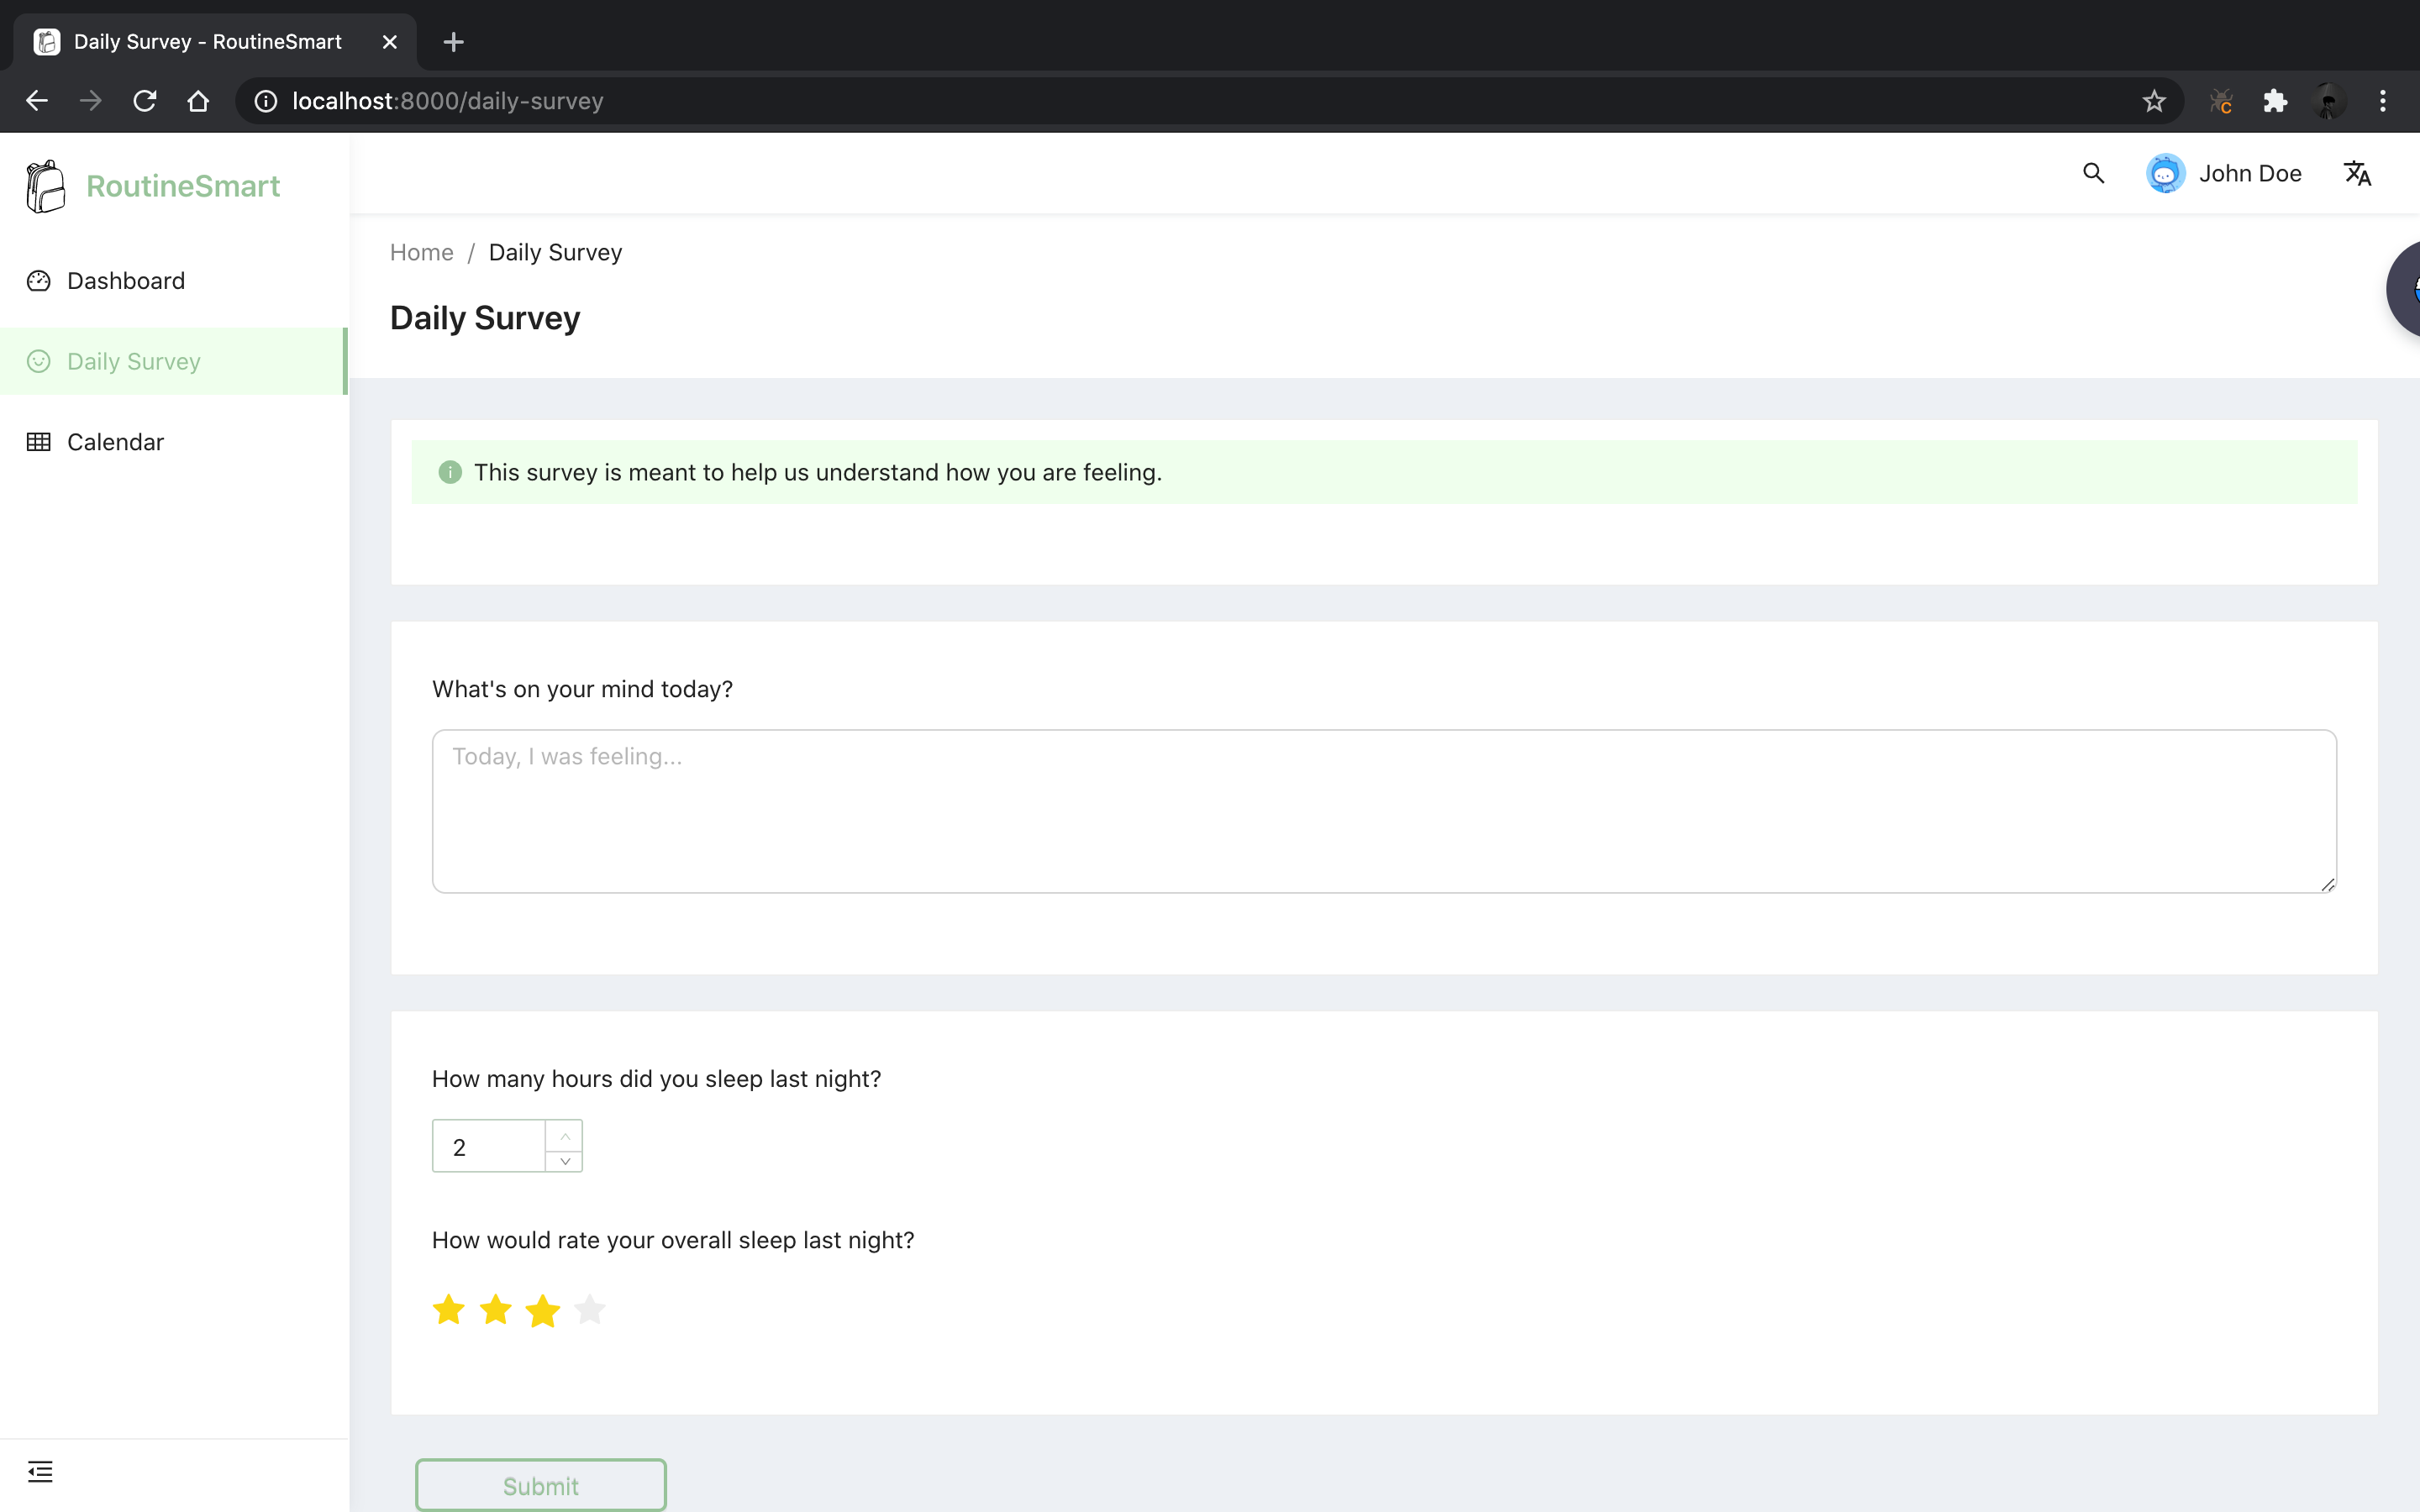Click the browser home icon
Image resolution: width=2420 pixels, height=1512 pixels.
[198, 101]
